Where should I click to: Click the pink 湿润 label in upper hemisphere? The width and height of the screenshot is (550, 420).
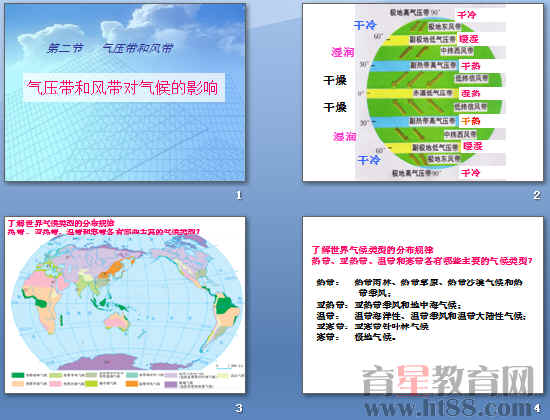point(343,52)
